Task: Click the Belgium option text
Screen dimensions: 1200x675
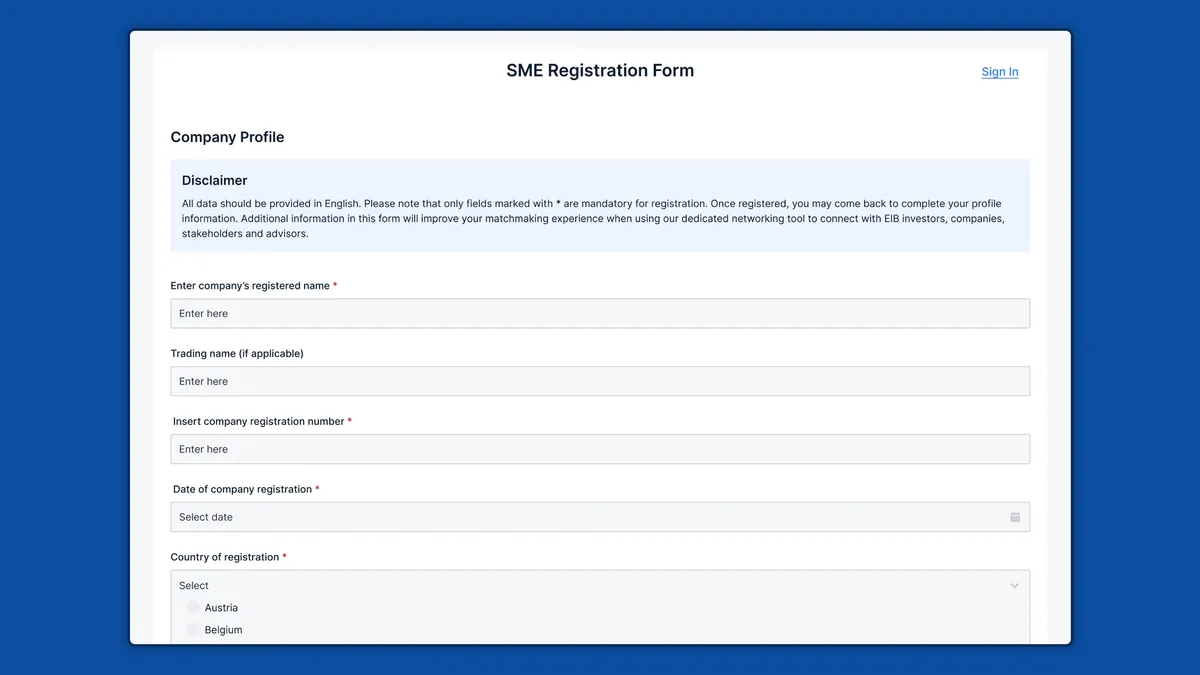Action: point(223,630)
